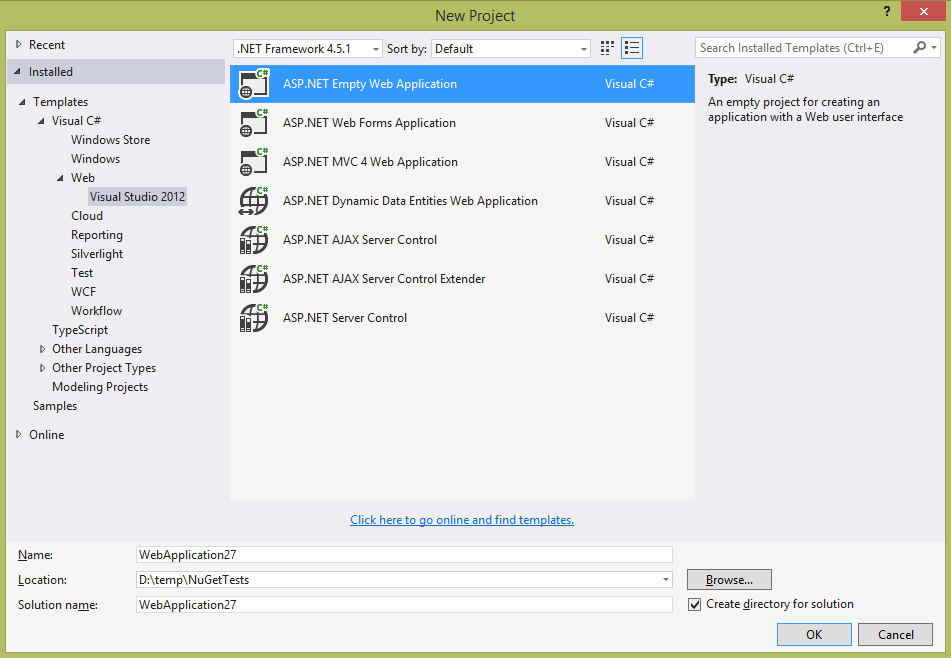Viewport: 951px width, 658px height.
Task: Select the WCF template category
Action: tap(83, 292)
